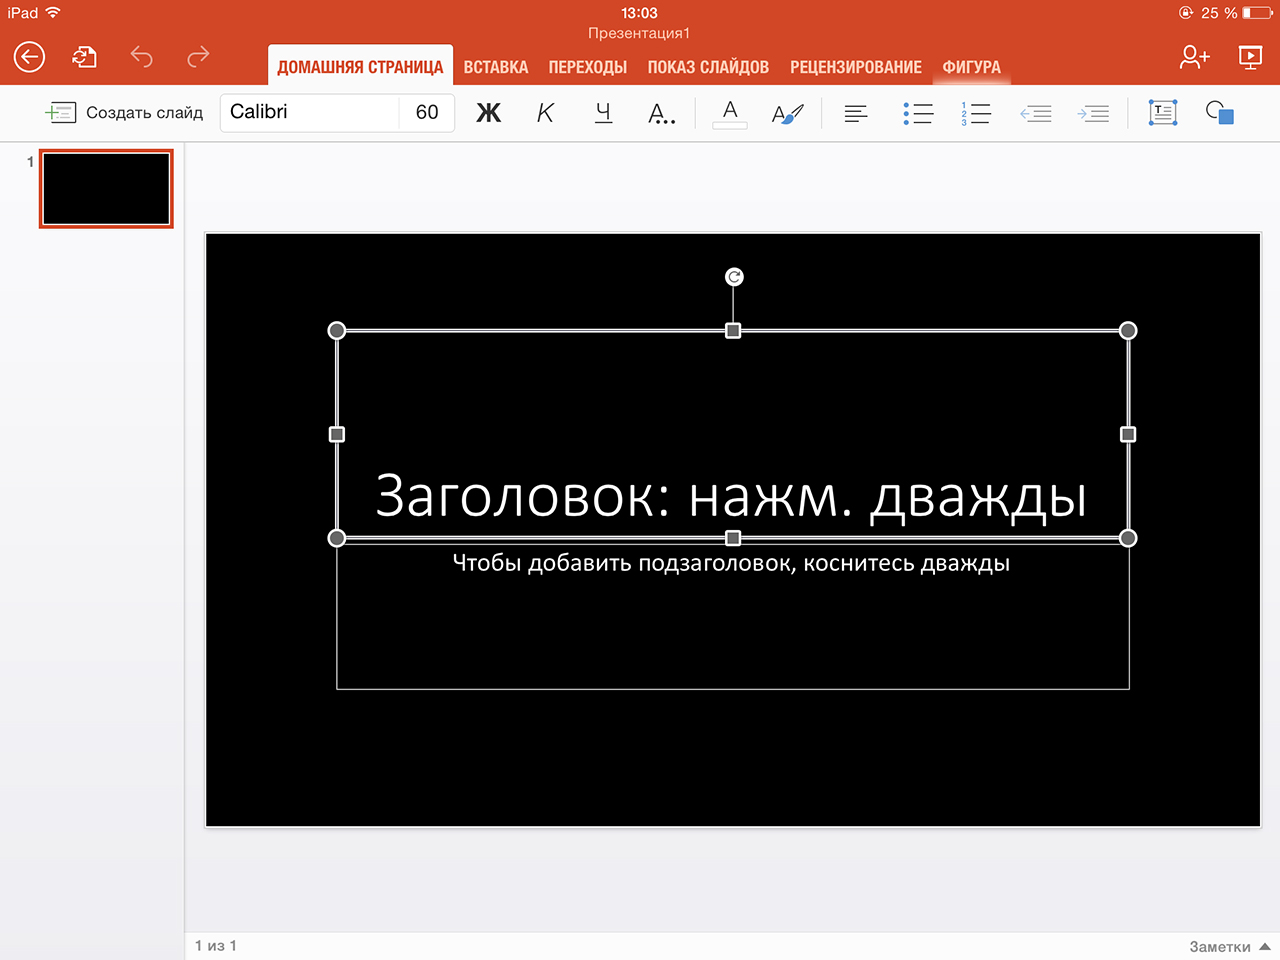Click the rotation handle above title box

coord(734,277)
